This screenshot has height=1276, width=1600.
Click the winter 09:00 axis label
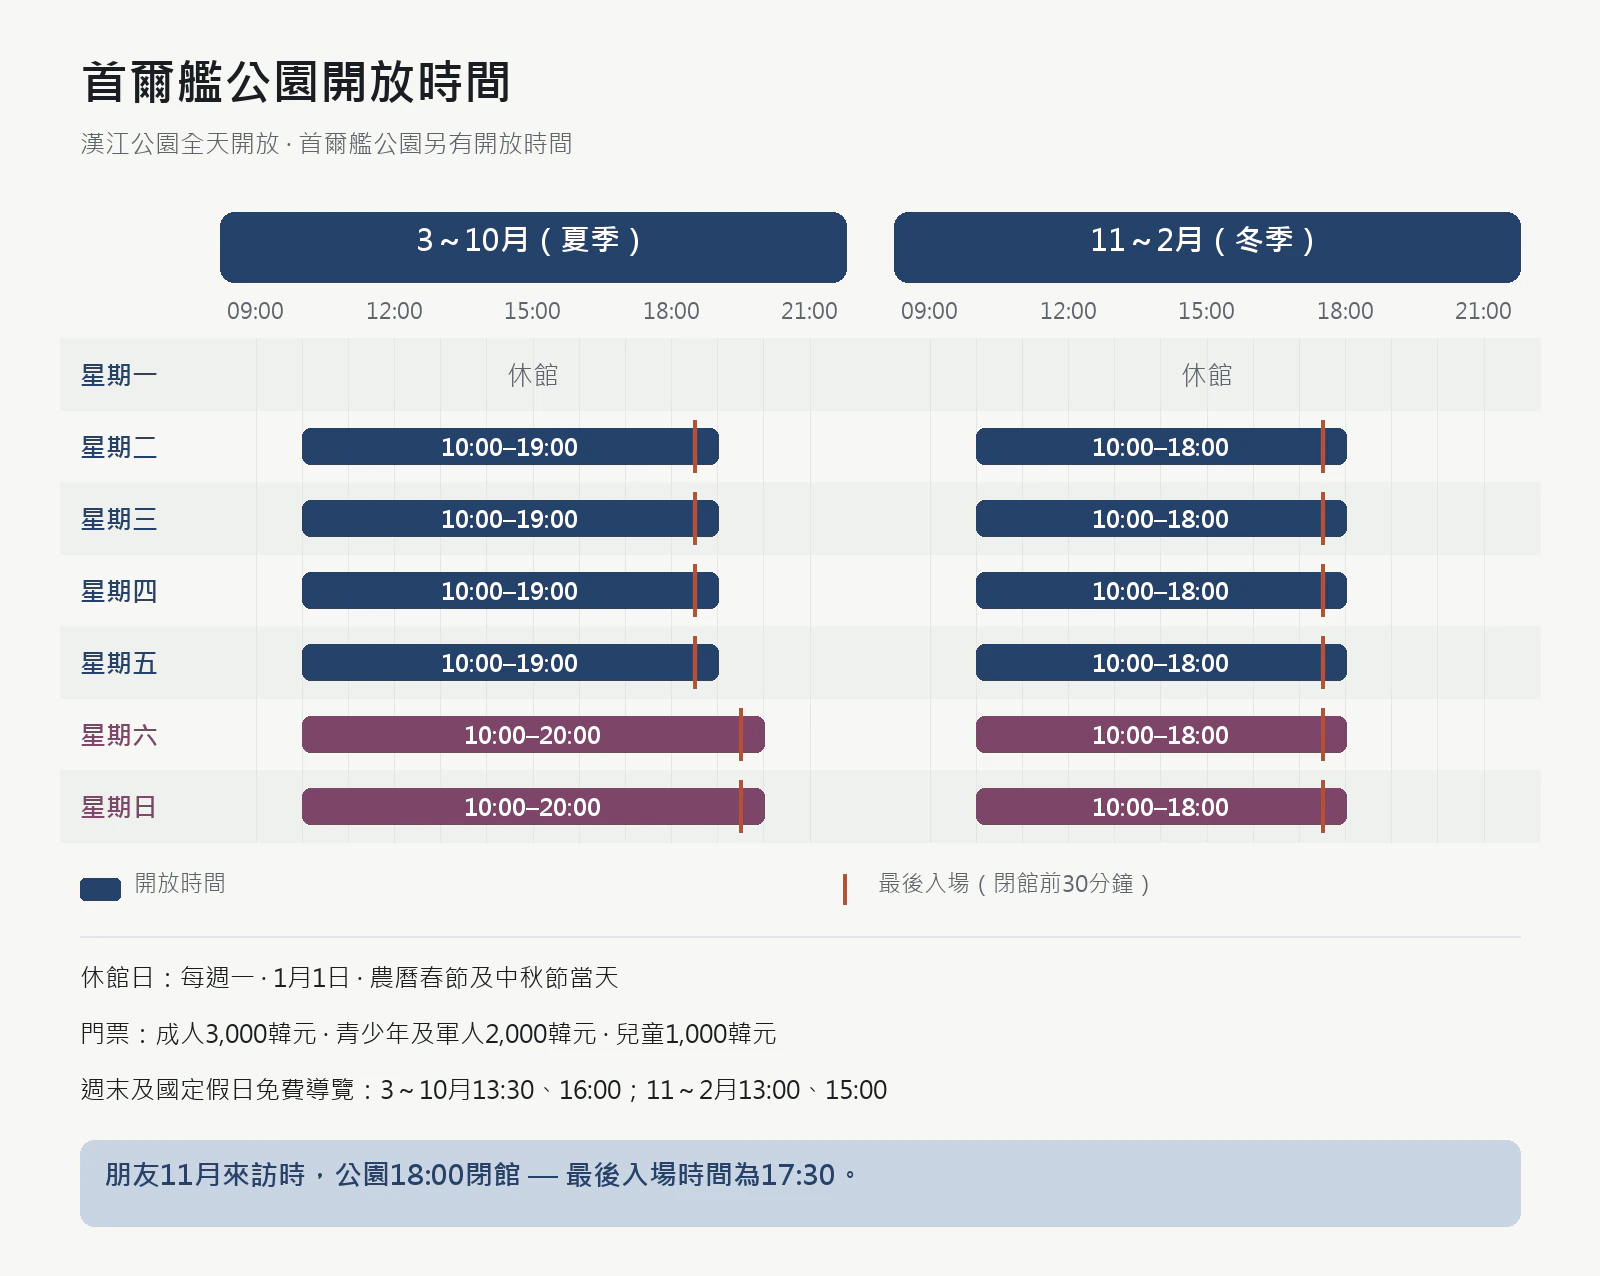pos(929,311)
